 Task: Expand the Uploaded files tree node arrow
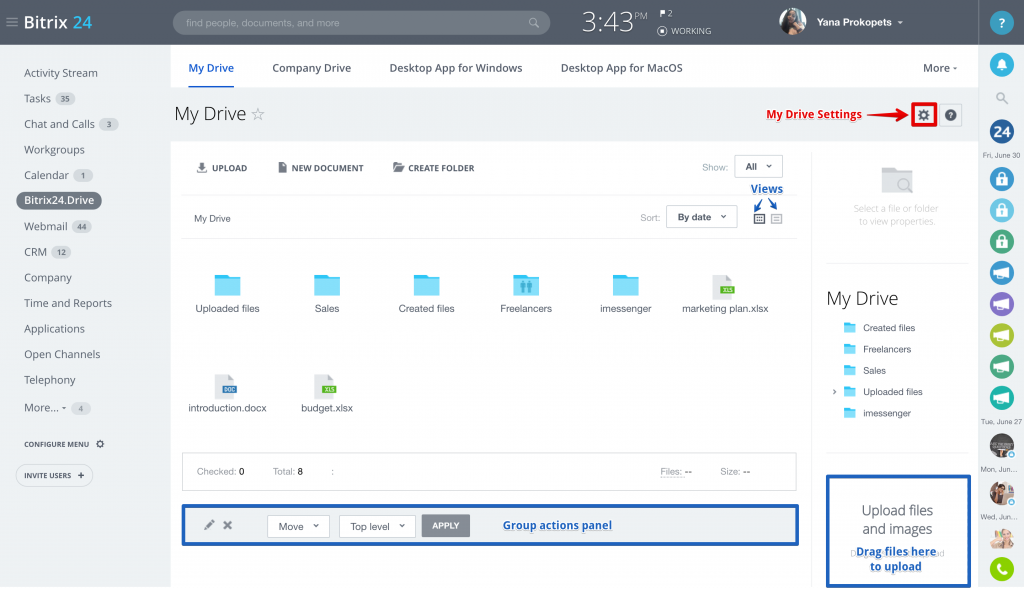pos(834,392)
